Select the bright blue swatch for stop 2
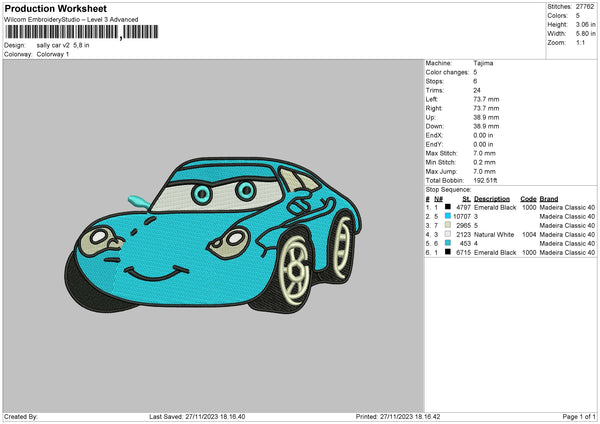This screenshot has width=600, height=424. point(446,216)
